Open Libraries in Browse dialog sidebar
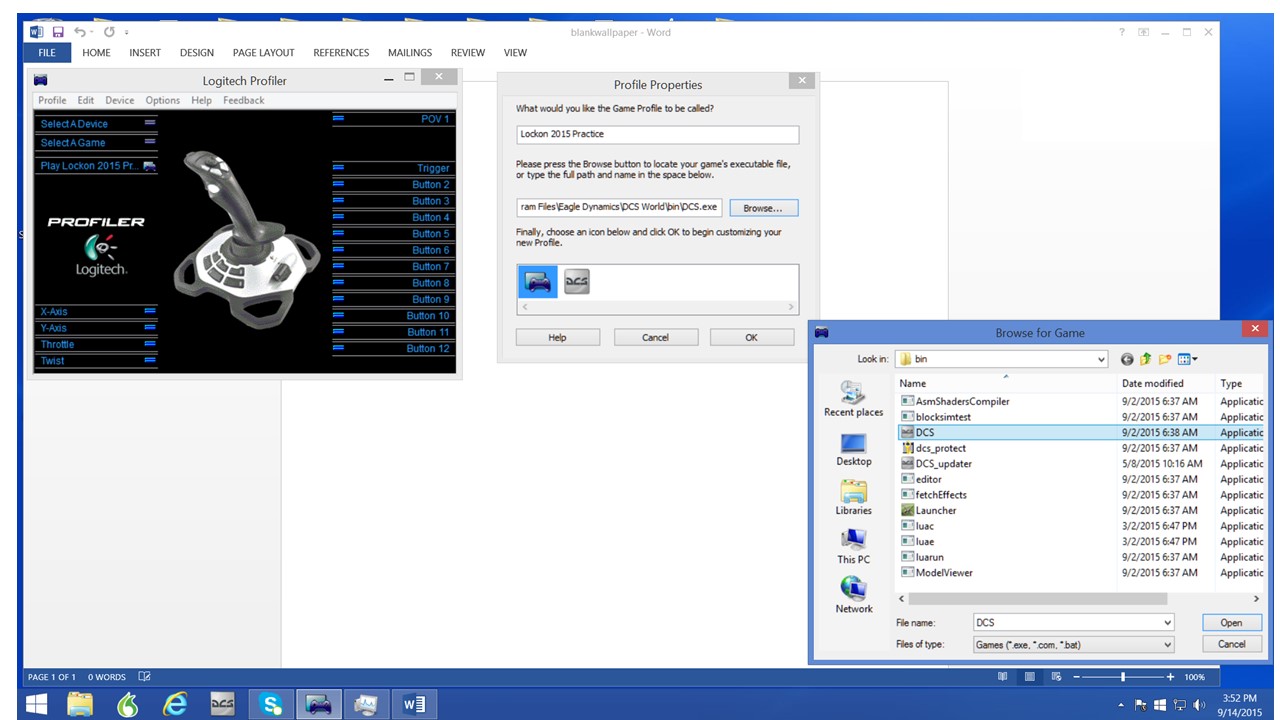 point(853,497)
